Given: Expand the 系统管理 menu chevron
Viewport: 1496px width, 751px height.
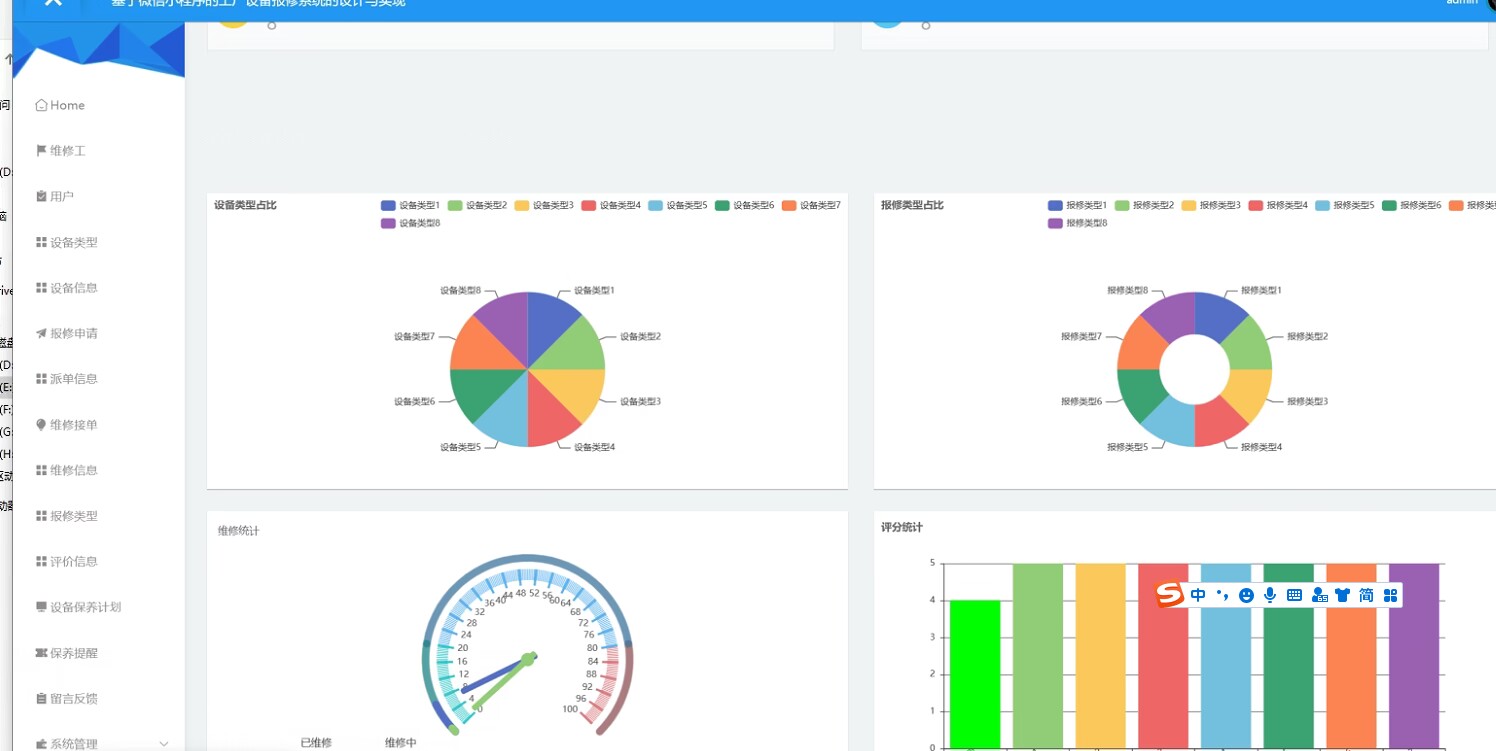Looking at the screenshot, I should (x=164, y=743).
